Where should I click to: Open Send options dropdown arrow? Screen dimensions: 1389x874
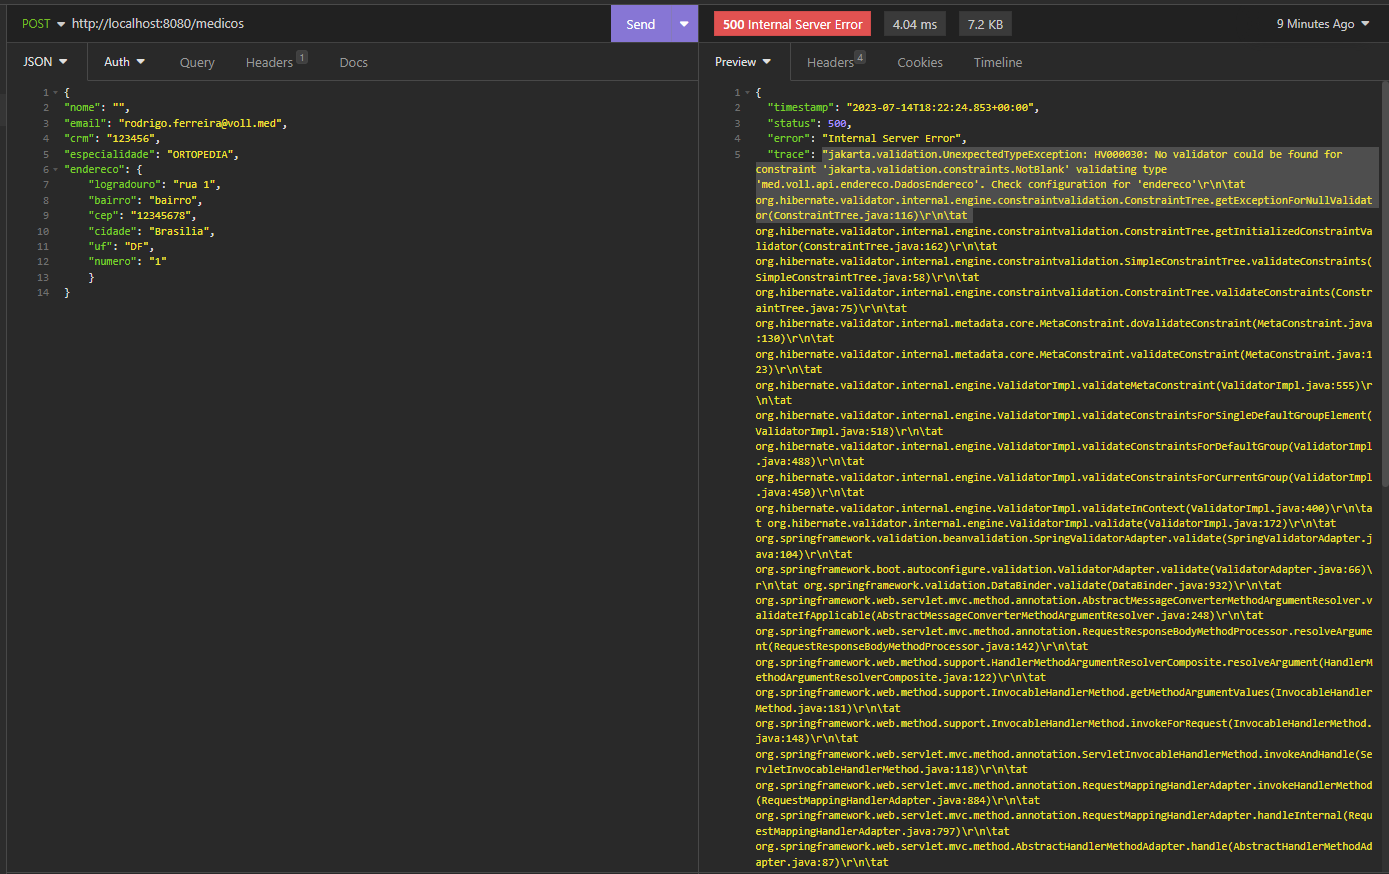pyautogui.click(x=684, y=24)
